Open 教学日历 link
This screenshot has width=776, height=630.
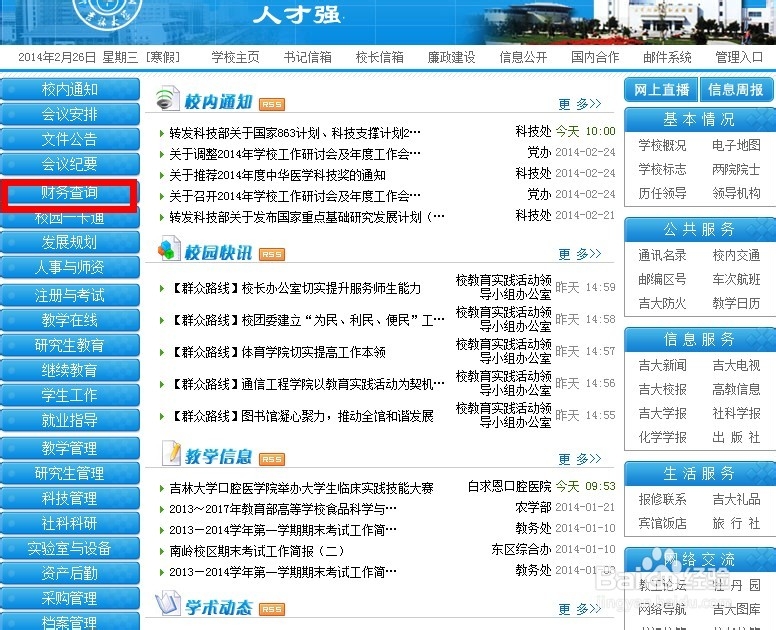pyautogui.click(x=736, y=303)
